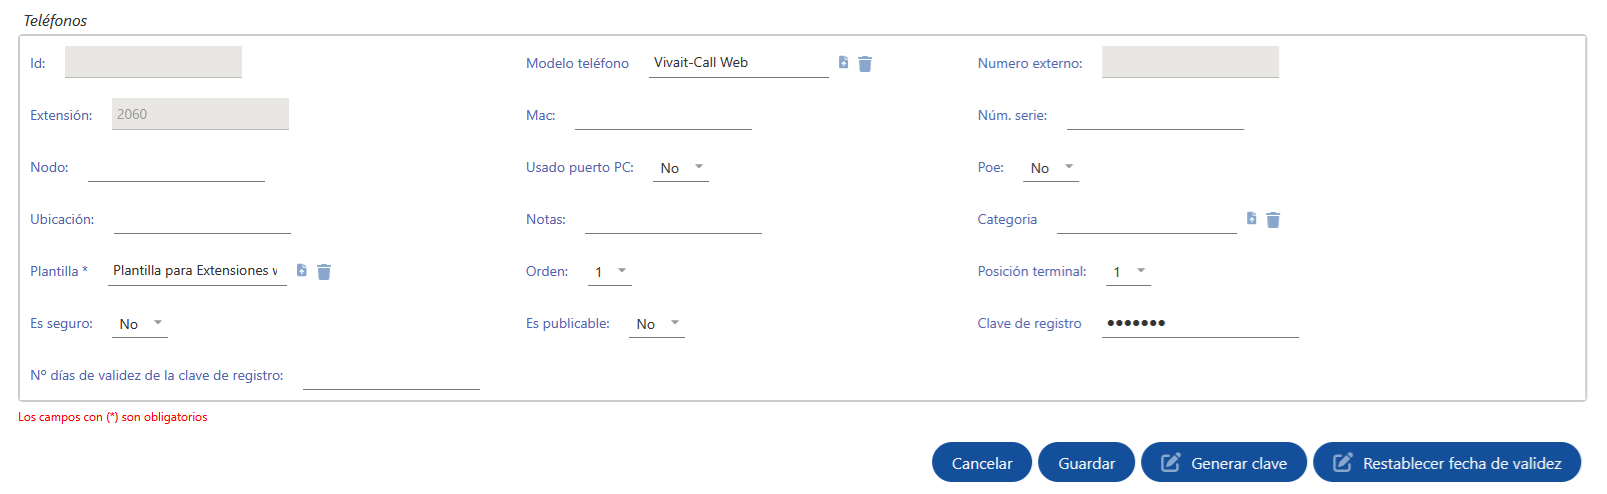Click trash icon beside Modelo teléfono field
1607x494 pixels.
pyautogui.click(x=865, y=64)
